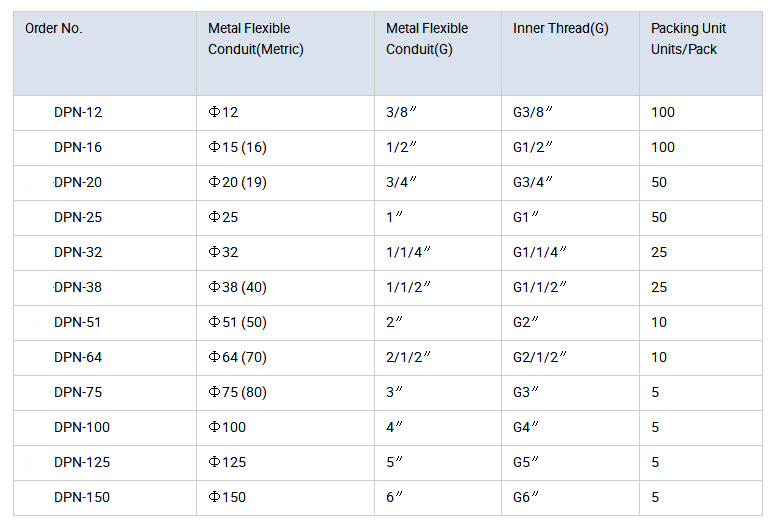Click order number DPN-38
Image resolution: width=782 pixels, height=526 pixels.
(78, 287)
